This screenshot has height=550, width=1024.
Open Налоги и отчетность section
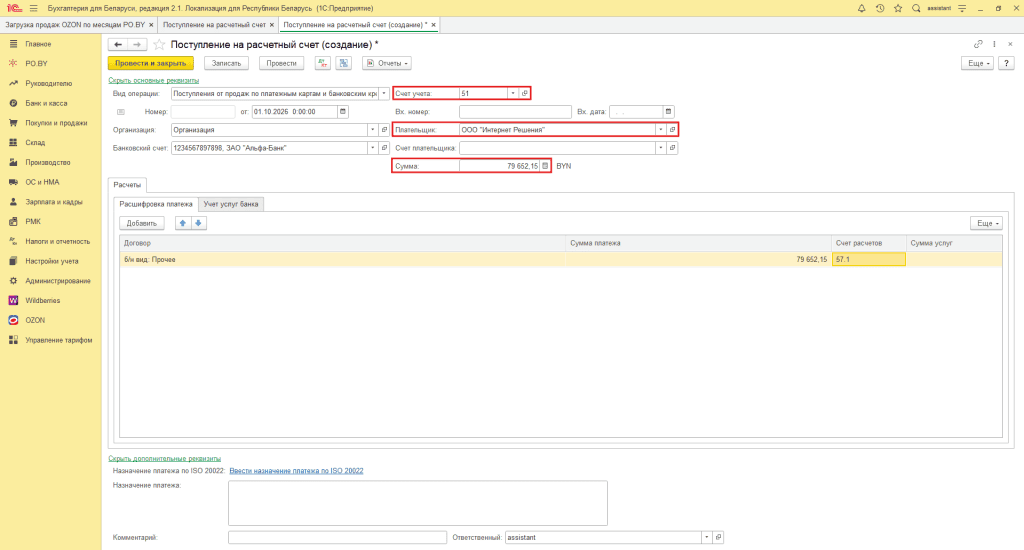pyautogui.click(x=57, y=242)
